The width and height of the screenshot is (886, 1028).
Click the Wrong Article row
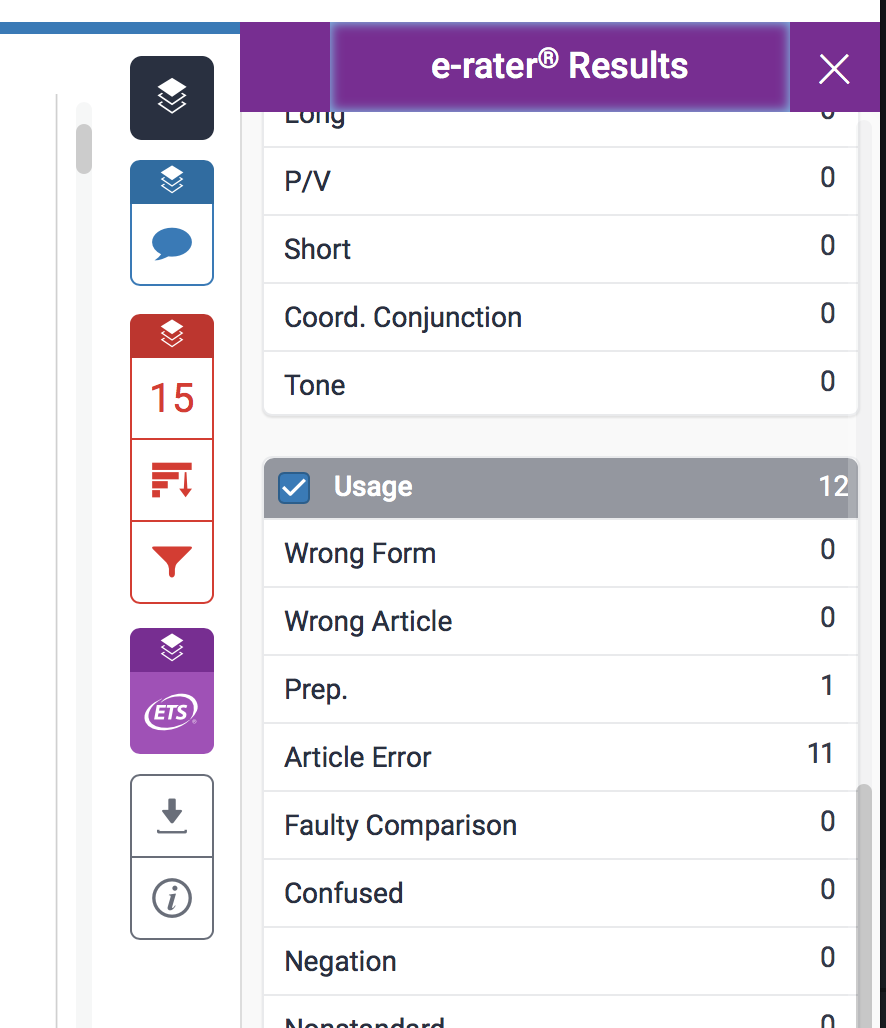coord(560,621)
